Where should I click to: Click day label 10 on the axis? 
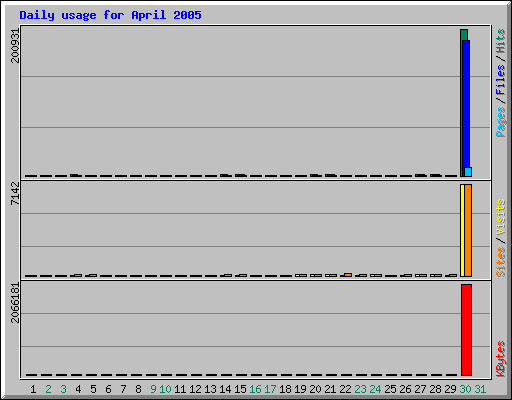pos(165,389)
